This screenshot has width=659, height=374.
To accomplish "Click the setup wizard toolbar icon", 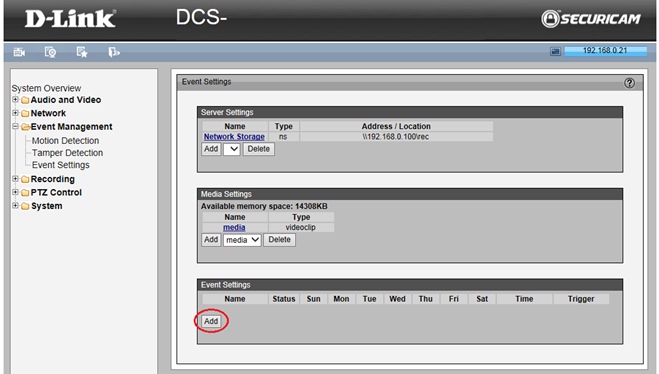I will coord(50,52).
